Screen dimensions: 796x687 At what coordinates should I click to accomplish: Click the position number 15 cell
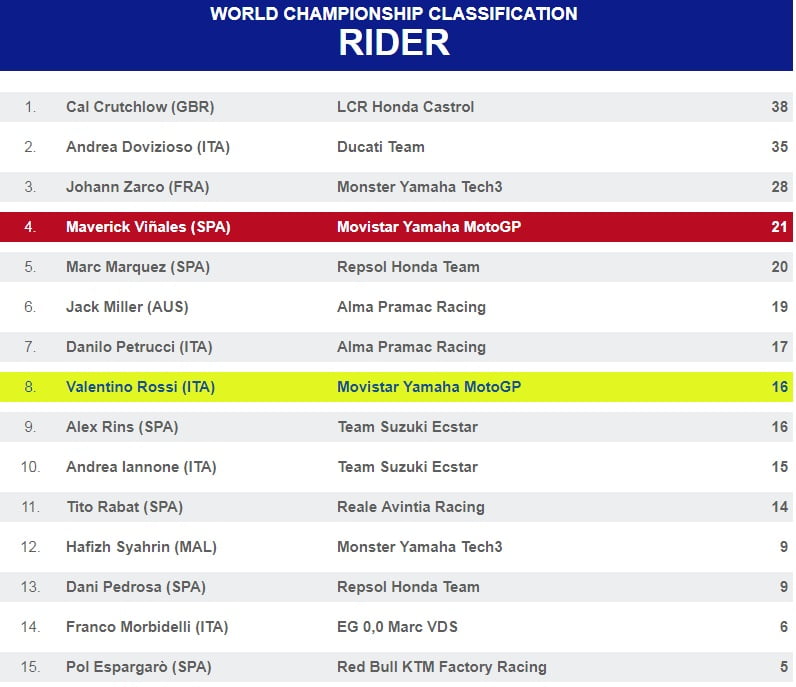(x=30, y=667)
